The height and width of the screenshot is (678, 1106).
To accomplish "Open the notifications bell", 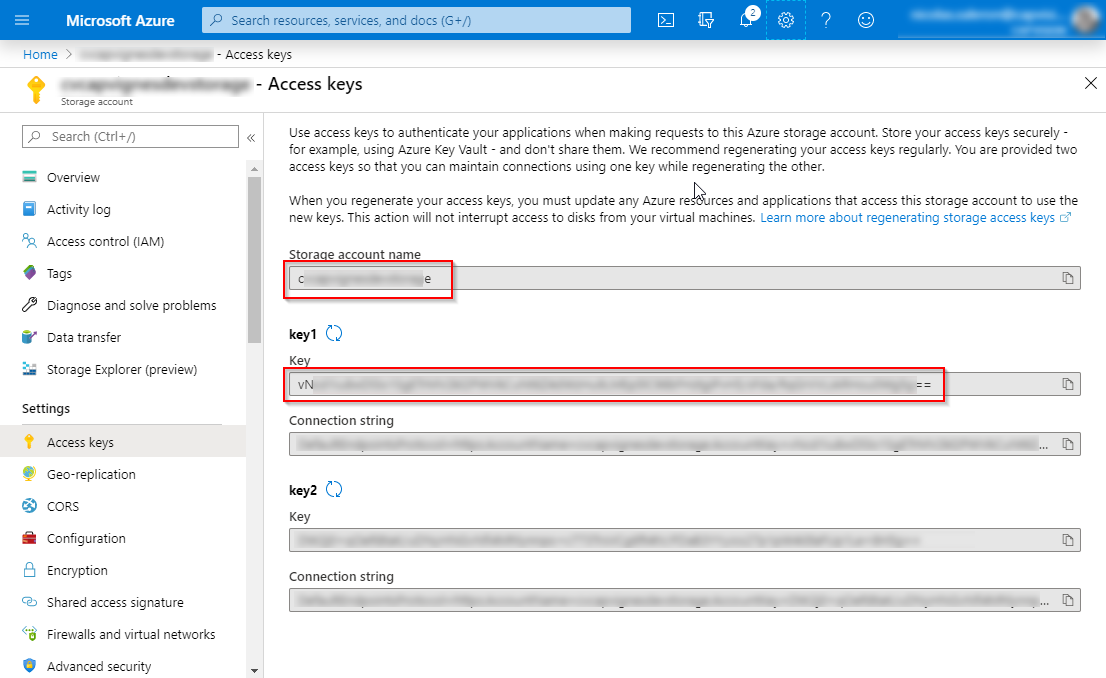I will 746,20.
